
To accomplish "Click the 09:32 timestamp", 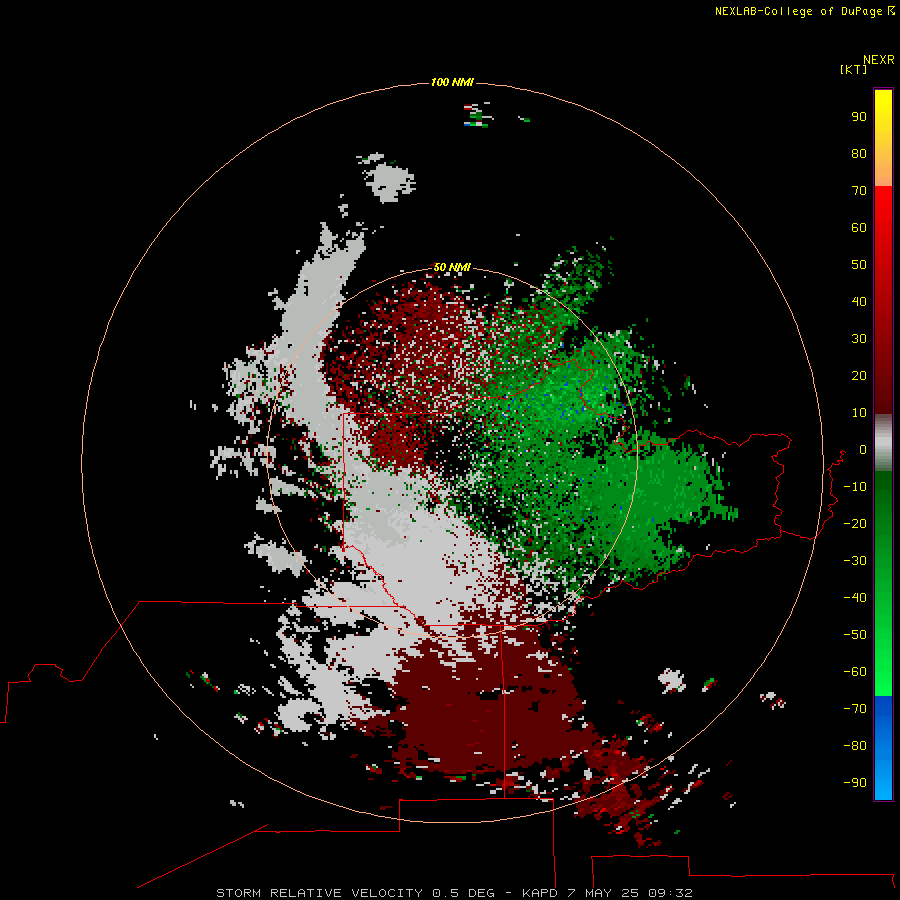I will click(670, 893).
